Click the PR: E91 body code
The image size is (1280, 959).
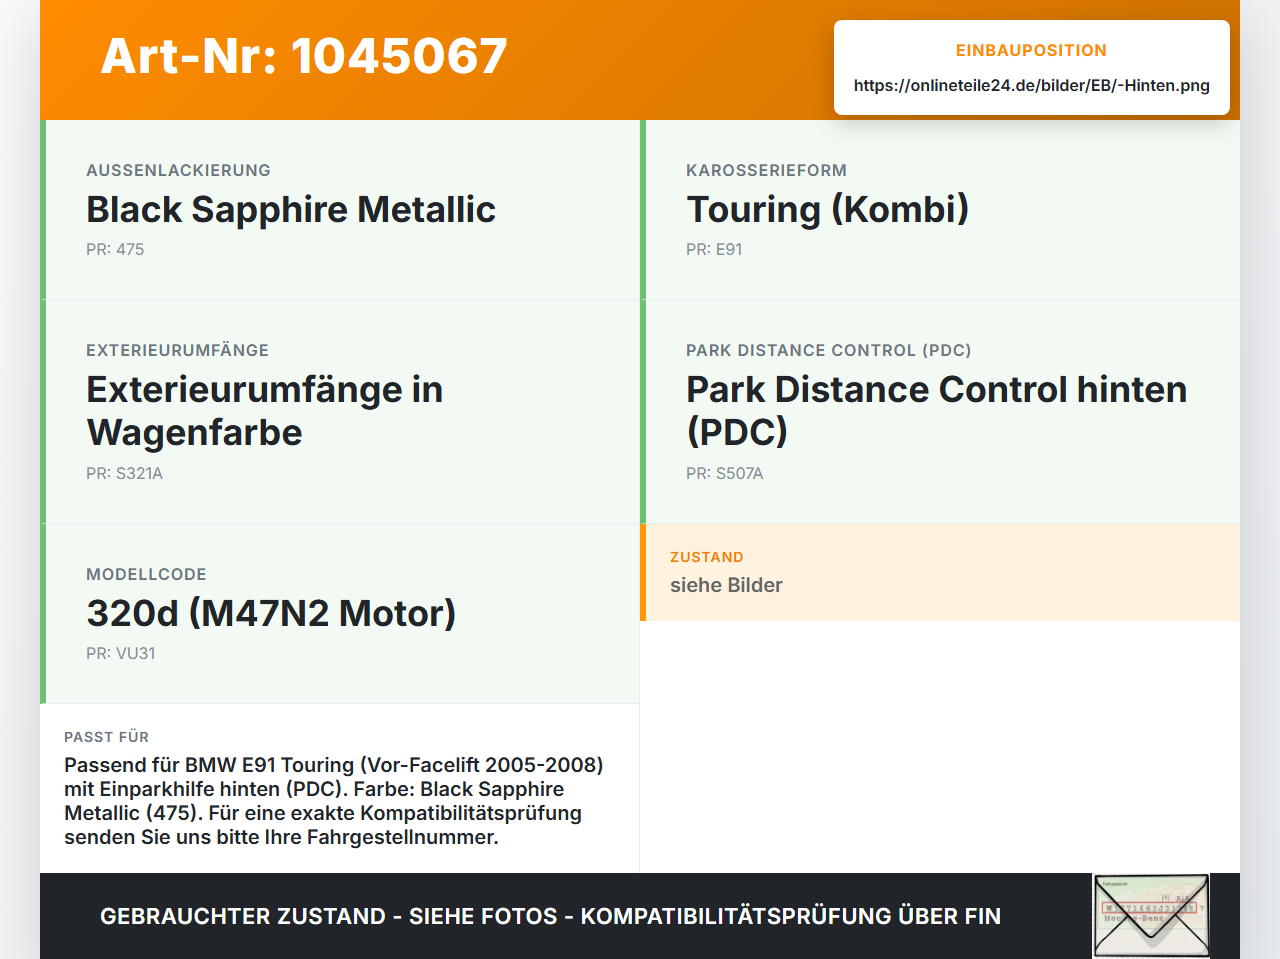pos(714,249)
